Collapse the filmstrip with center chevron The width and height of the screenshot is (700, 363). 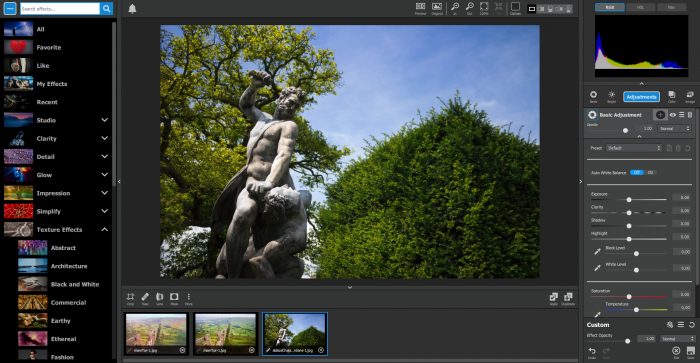pos(350,288)
